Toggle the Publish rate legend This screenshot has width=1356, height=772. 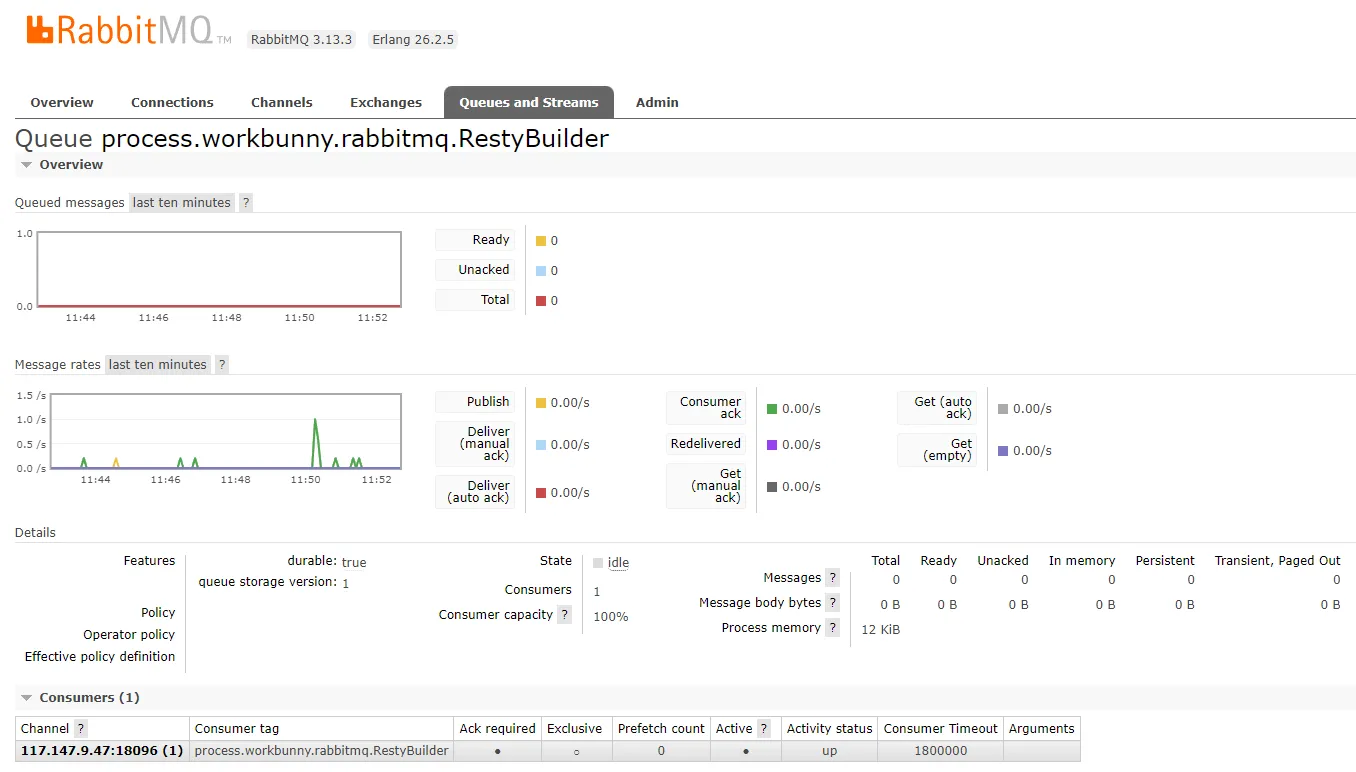tap(475, 402)
